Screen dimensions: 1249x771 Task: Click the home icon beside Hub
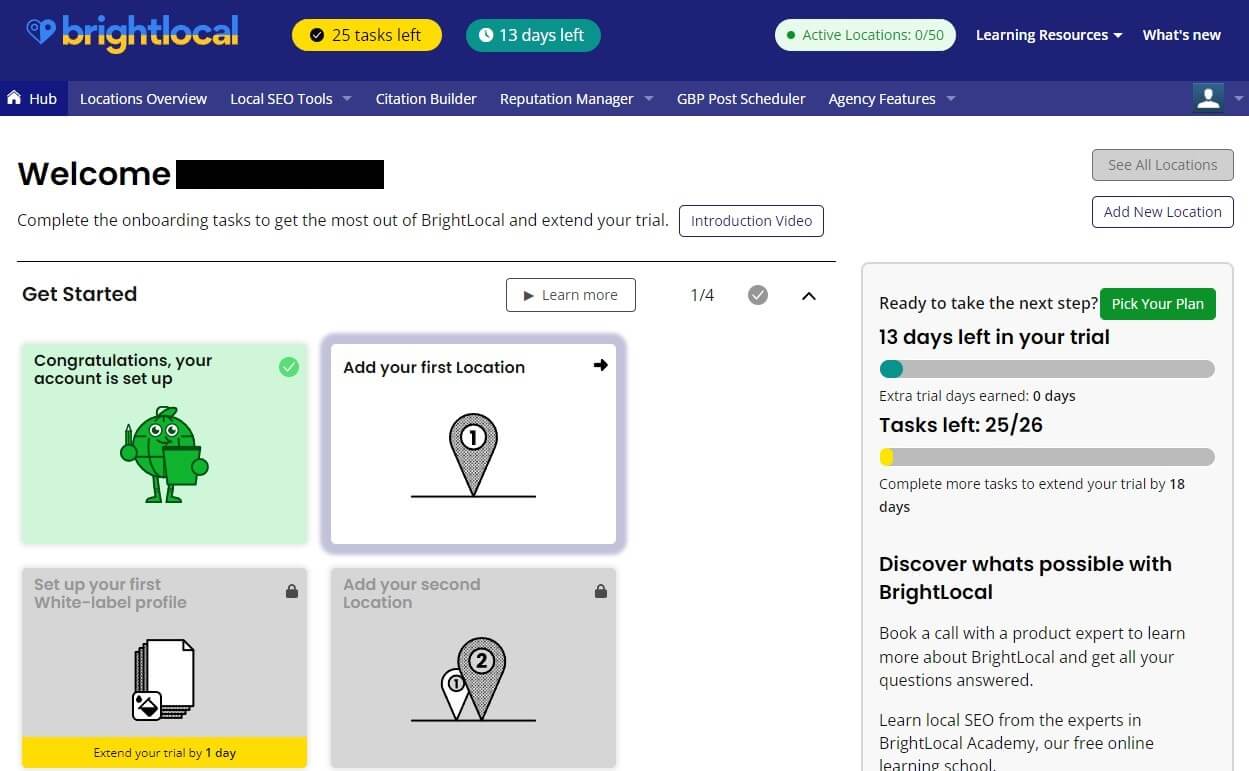[x=14, y=98]
